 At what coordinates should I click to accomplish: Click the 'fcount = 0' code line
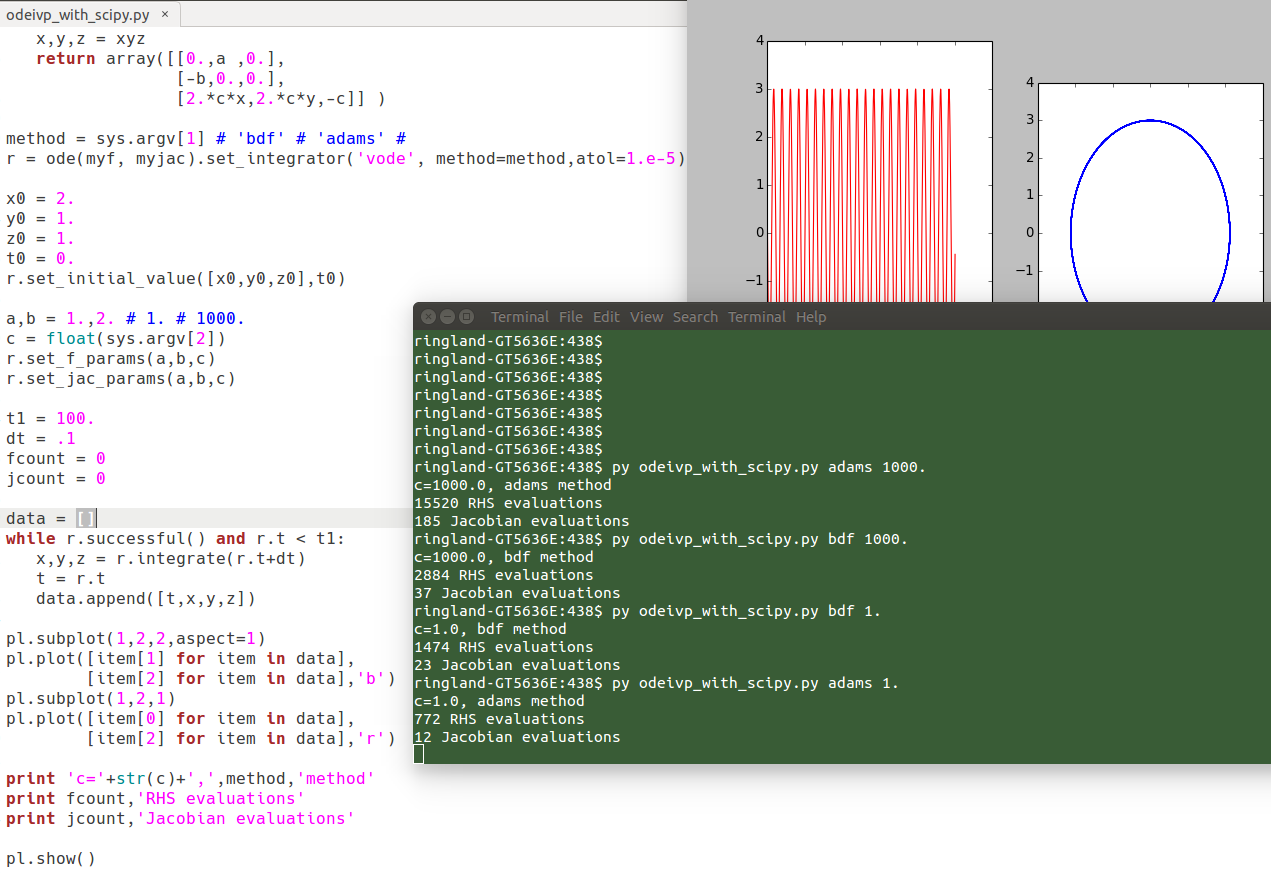(x=55, y=459)
